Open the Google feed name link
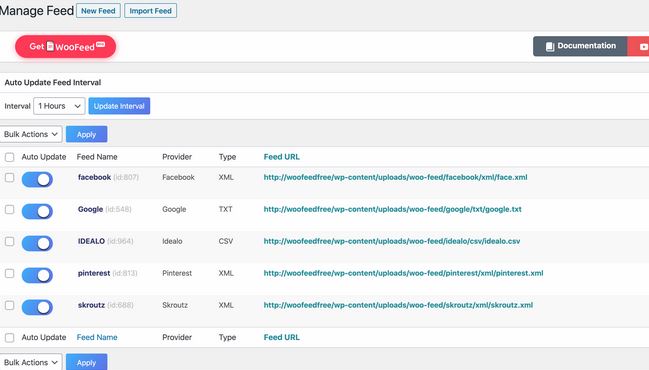 [90, 209]
